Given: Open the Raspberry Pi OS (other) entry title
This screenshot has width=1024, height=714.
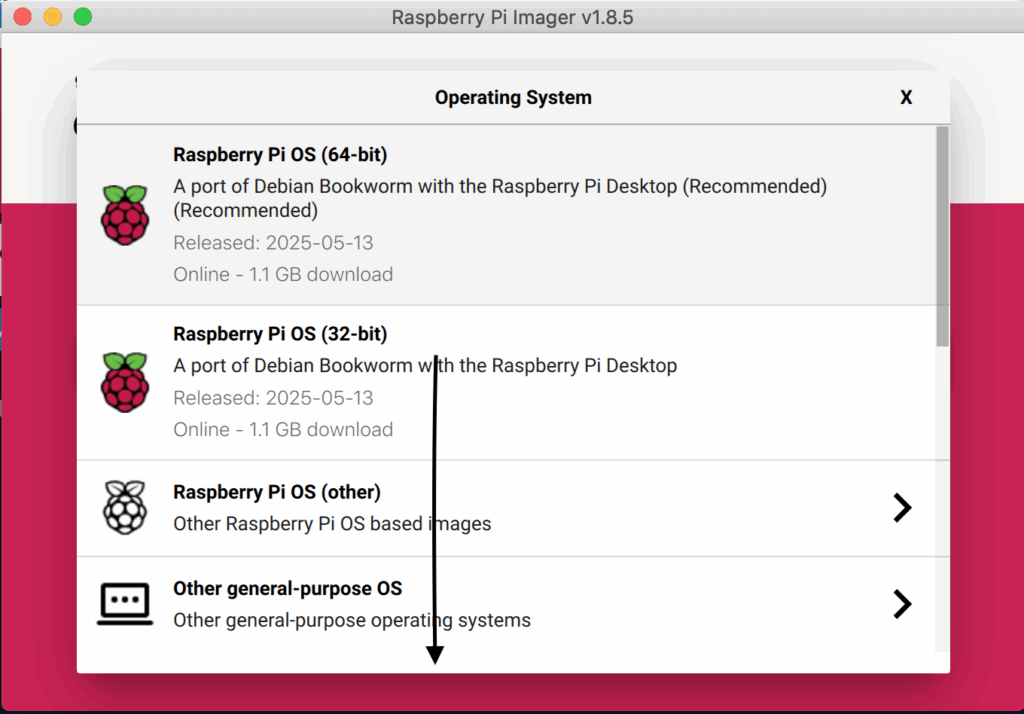Looking at the screenshot, I should click(x=277, y=492).
